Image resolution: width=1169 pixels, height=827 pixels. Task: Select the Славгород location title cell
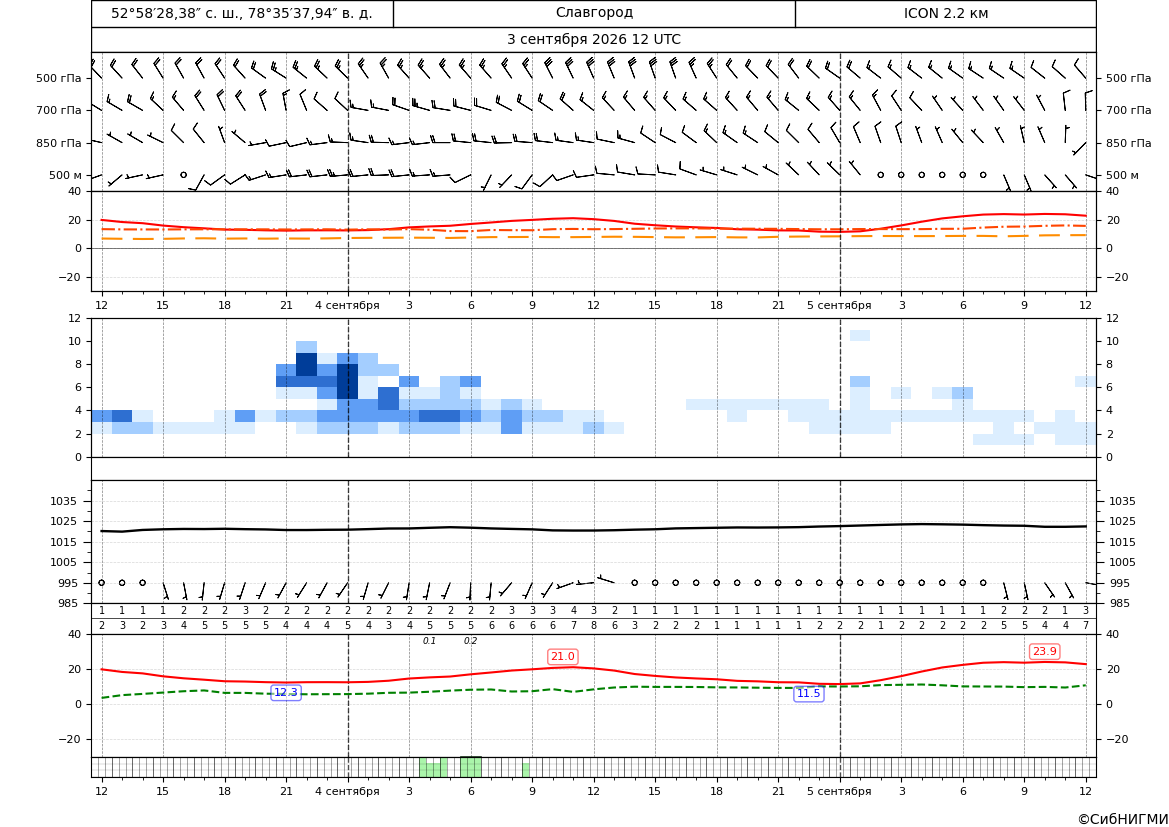[594, 13]
